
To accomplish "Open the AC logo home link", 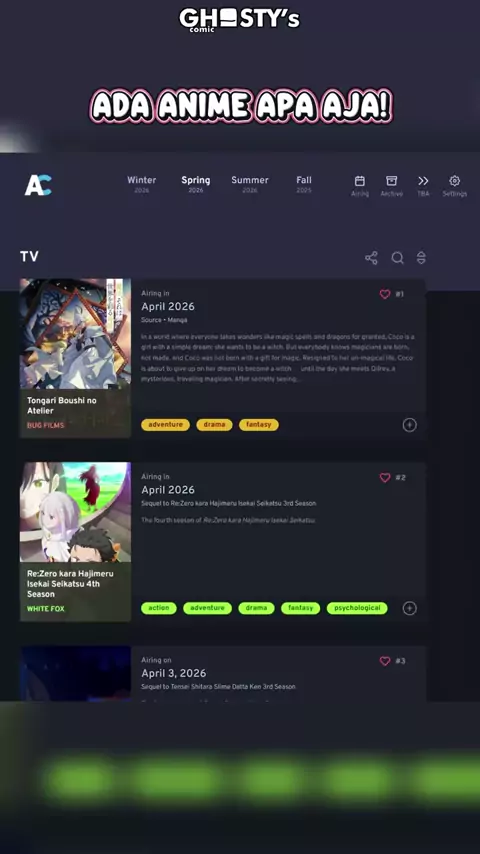I will 38,185.
